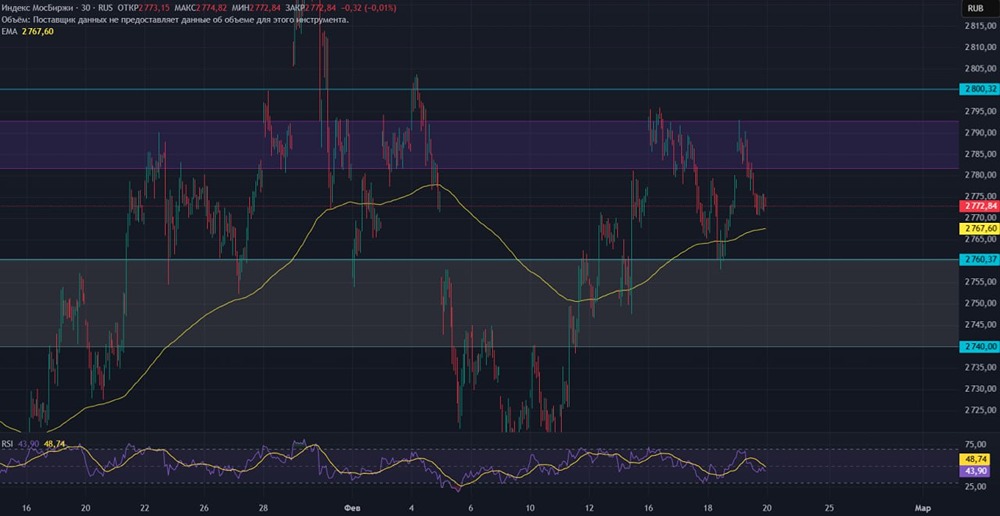Click the 2815,00 price scale label
Image resolution: width=1000 pixels, height=516 pixels.
click(x=980, y=26)
